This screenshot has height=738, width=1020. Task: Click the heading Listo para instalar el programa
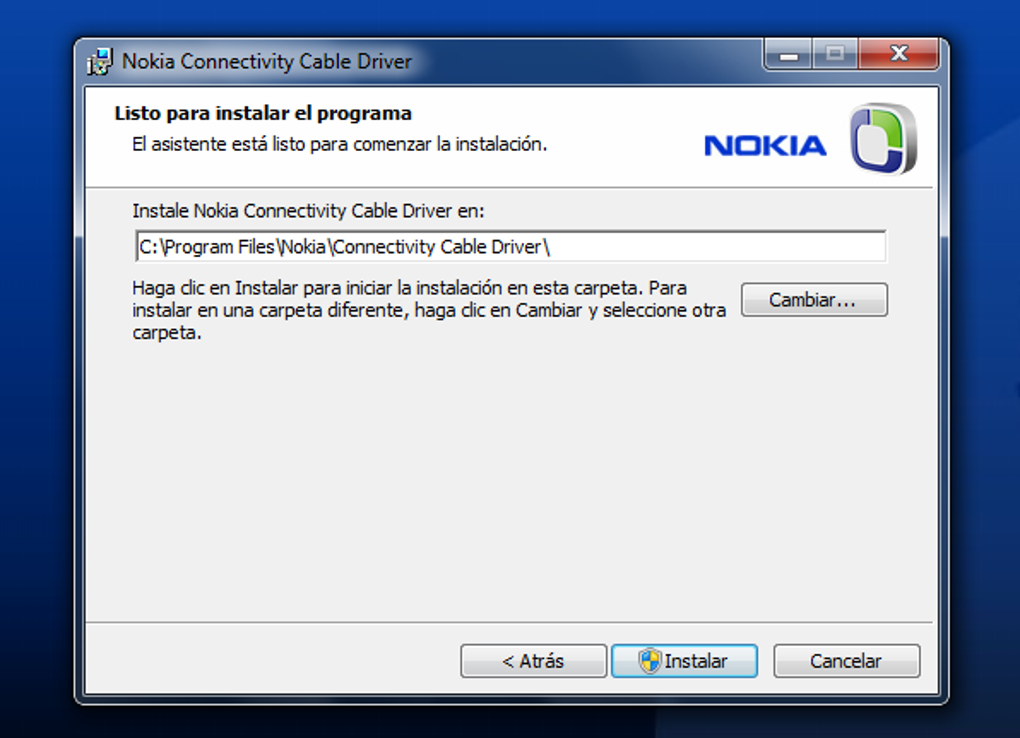point(263,113)
